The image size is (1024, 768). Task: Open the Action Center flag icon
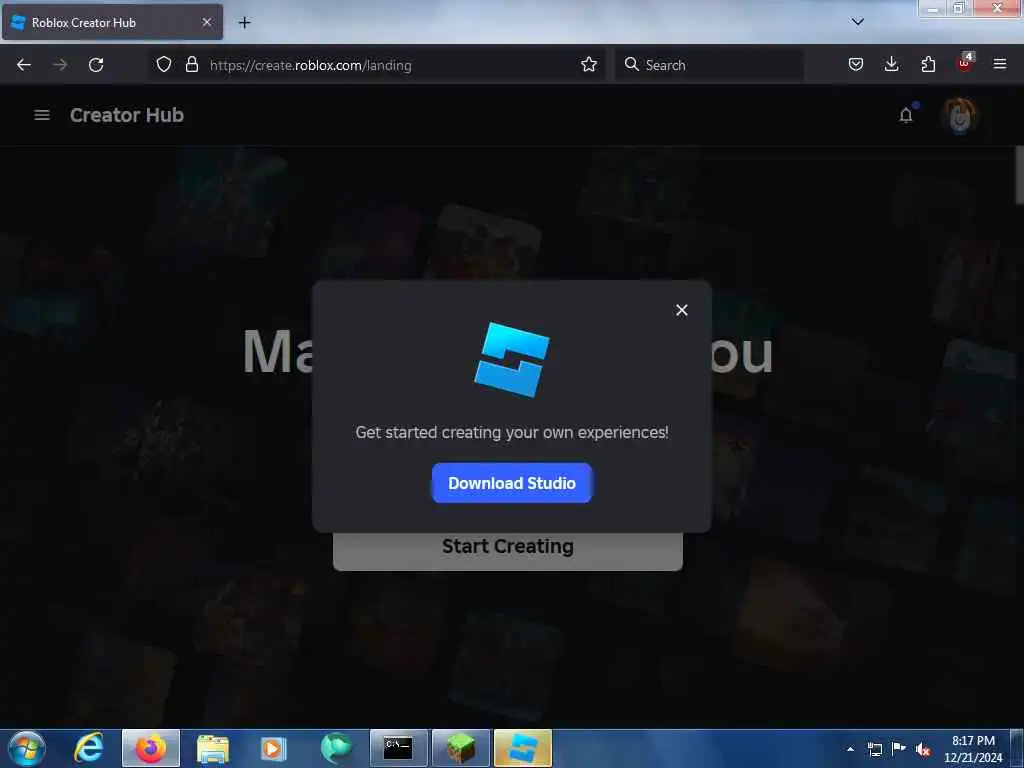899,748
